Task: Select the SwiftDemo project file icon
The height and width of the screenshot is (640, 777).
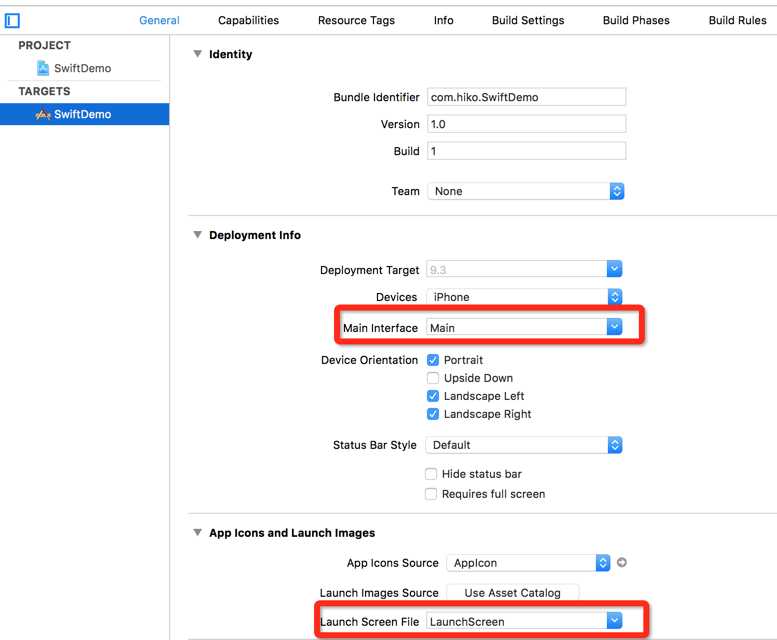Action: click(43, 68)
